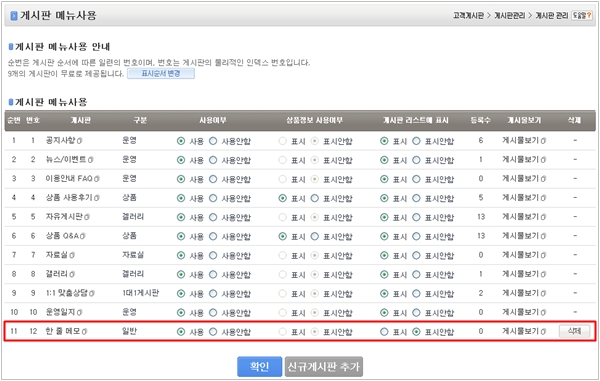Click the blue 확인 confirm button

(x=259, y=366)
